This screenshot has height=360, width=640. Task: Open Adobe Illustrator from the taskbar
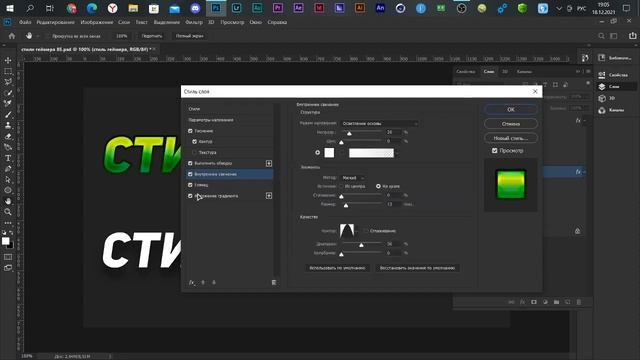pos(360,8)
